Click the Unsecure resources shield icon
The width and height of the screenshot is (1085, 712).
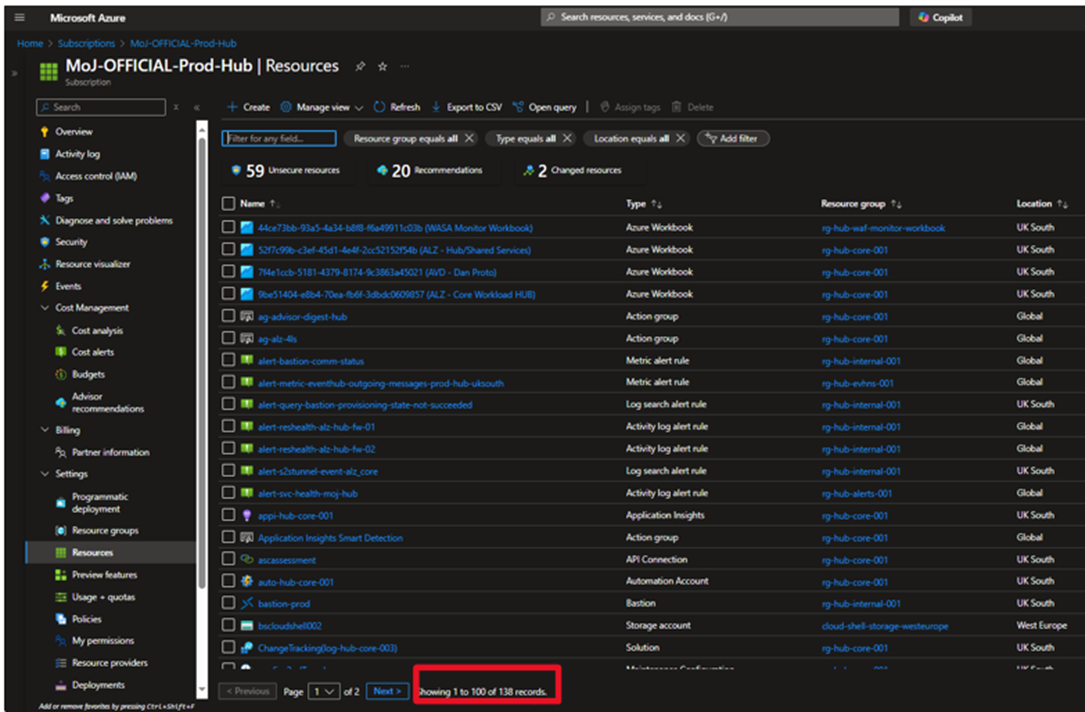pyautogui.click(x=236, y=170)
